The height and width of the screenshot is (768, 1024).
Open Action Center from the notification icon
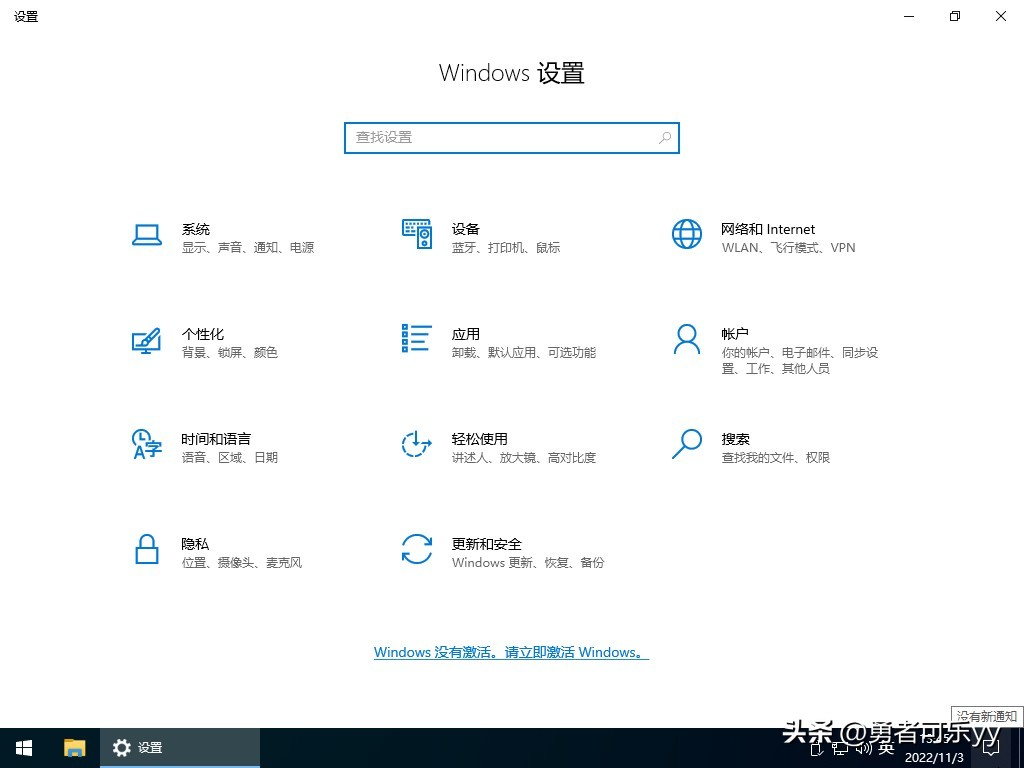point(990,748)
